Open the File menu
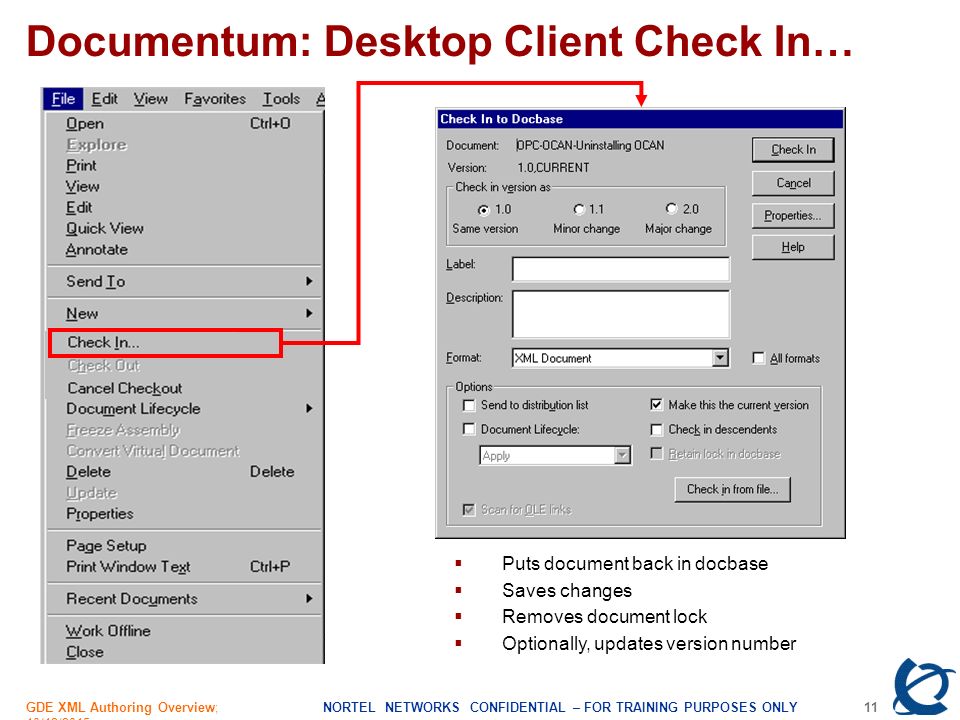 tap(63, 99)
